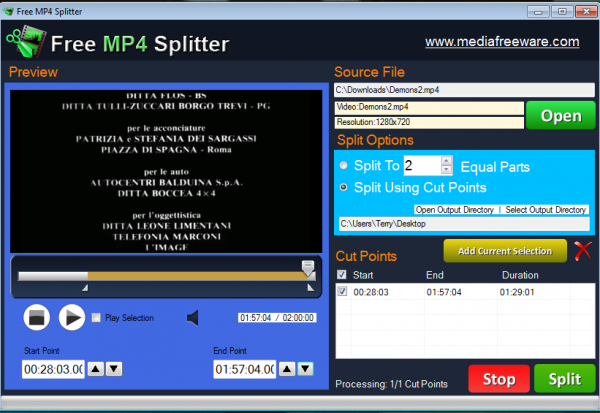
Task: Open the www.mediafreeware.com link
Action: click(502, 41)
